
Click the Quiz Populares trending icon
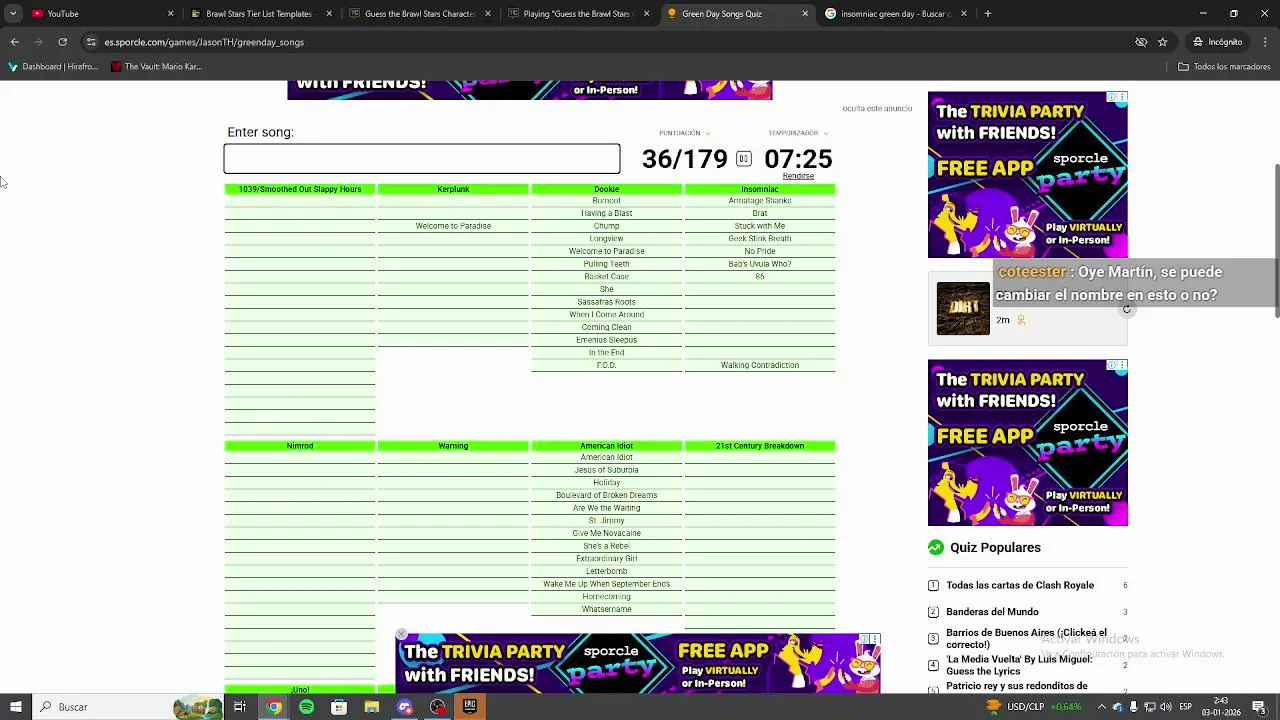coord(935,547)
